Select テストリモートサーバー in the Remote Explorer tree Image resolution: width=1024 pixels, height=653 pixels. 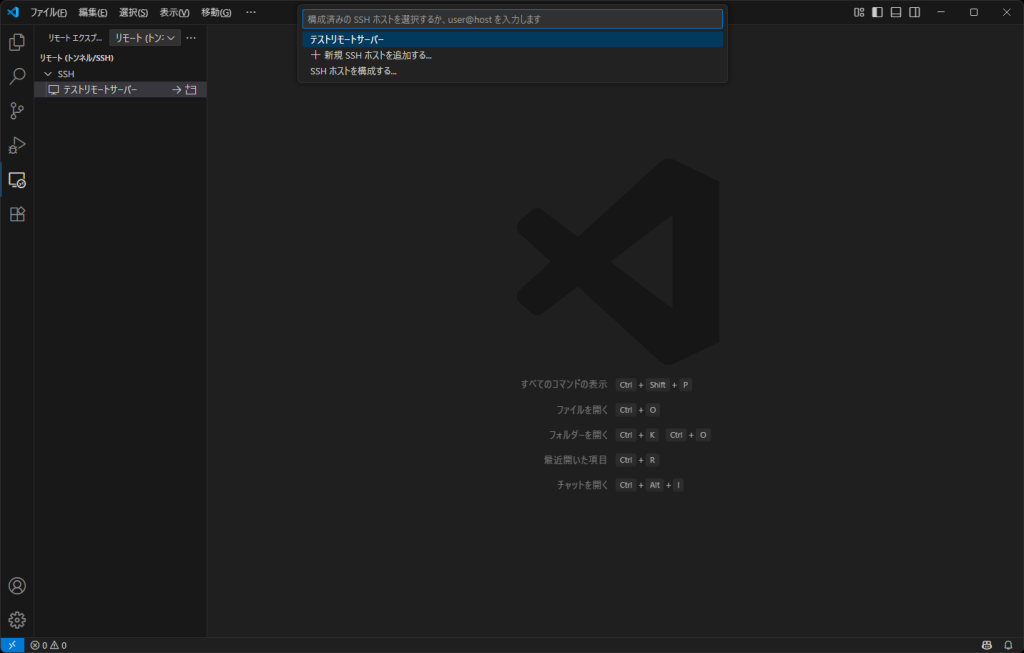click(x=121, y=89)
